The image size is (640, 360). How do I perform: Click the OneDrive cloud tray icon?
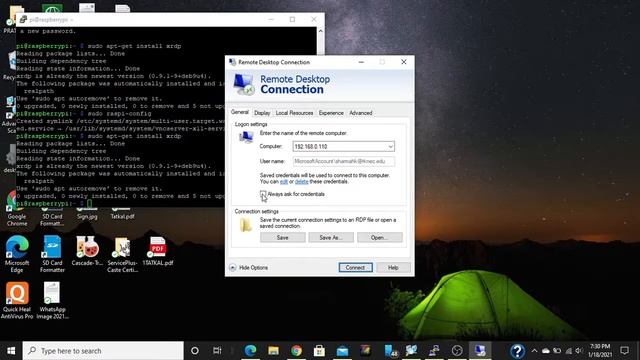coord(546,351)
